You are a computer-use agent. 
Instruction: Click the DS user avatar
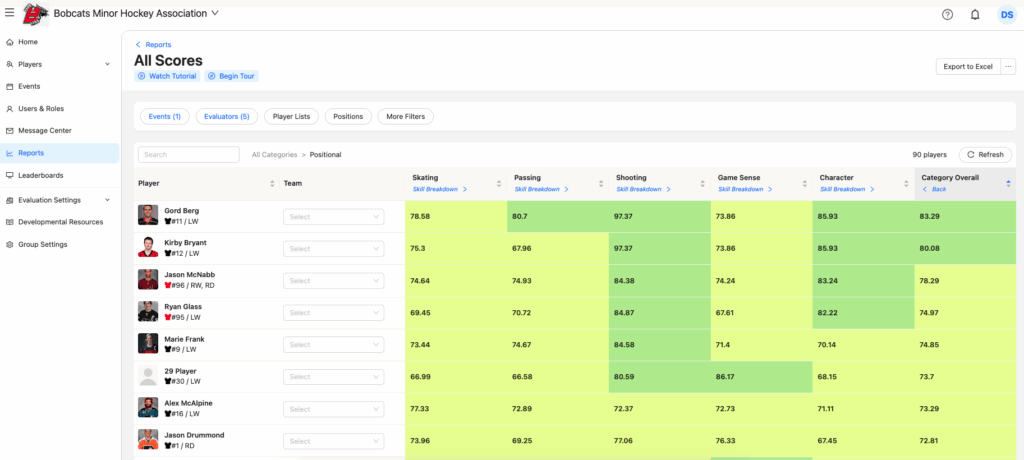pyautogui.click(x=1006, y=14)
